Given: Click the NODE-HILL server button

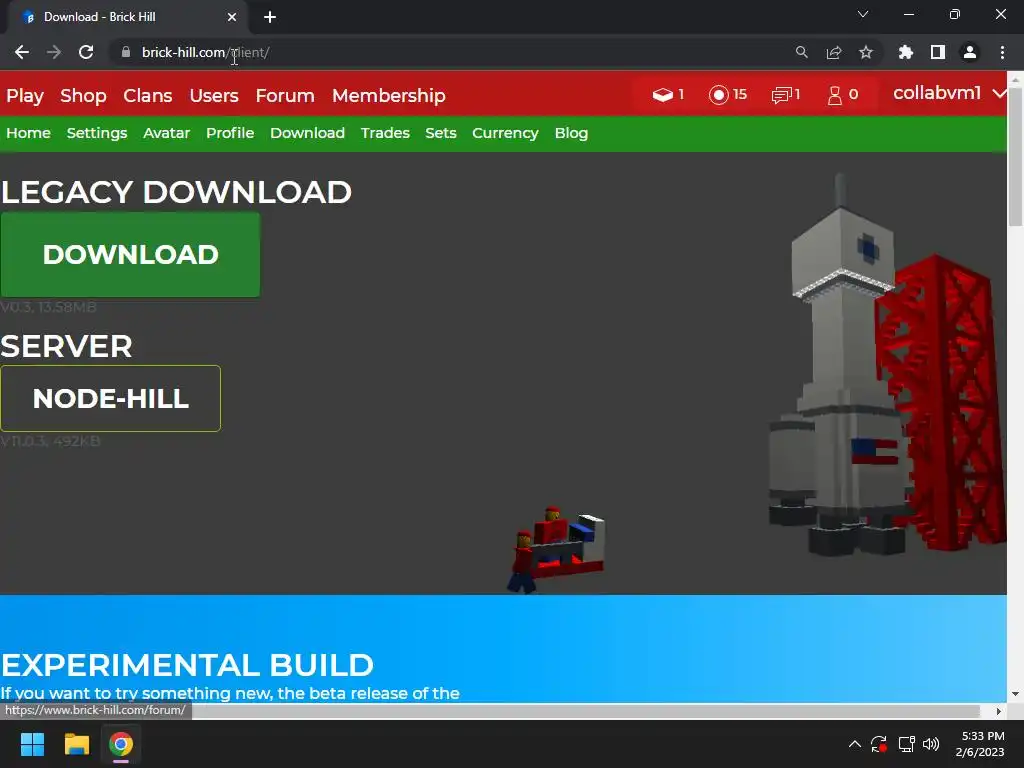Looking at the screenshot, I should [110, 398].
